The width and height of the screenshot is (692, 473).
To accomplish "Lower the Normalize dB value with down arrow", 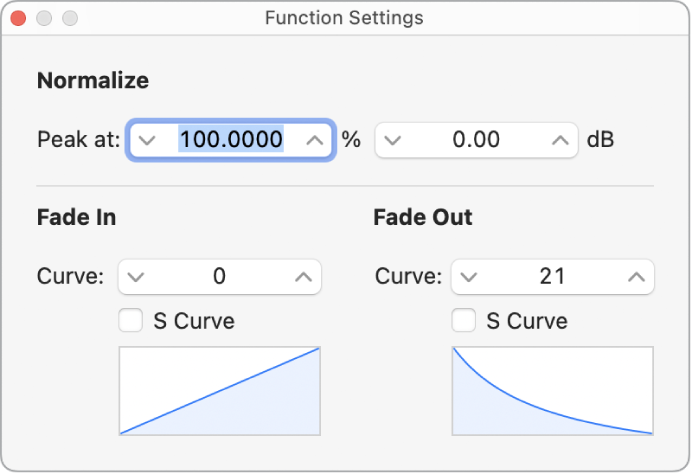I will [393, 140].
